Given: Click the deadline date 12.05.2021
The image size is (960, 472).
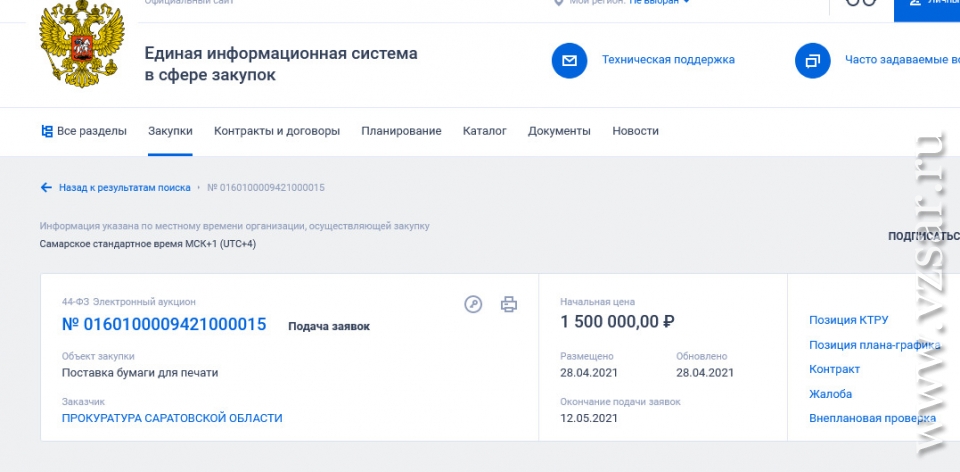Looking at the screenshot, I should pyautogui.click(x=589, y=418).
